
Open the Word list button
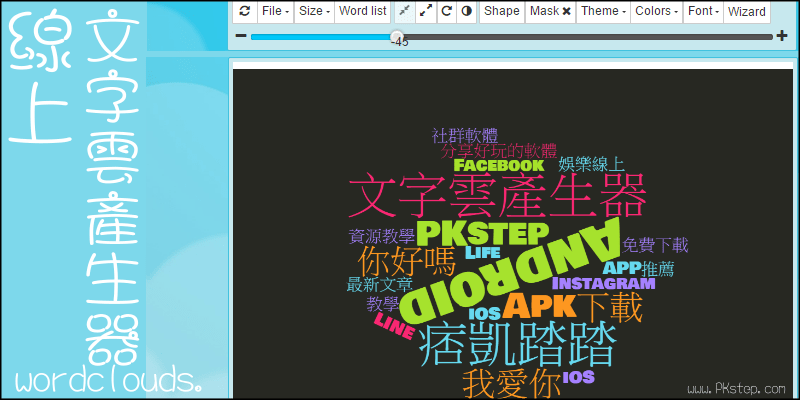click(x=363, y=11)
